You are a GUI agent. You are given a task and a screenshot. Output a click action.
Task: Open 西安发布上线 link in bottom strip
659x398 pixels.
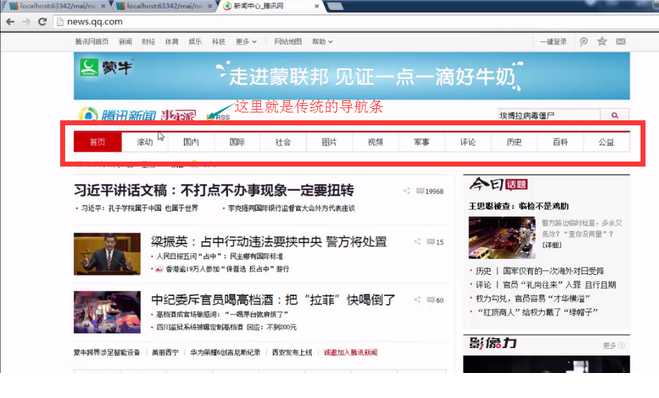[x=292, y=353]
